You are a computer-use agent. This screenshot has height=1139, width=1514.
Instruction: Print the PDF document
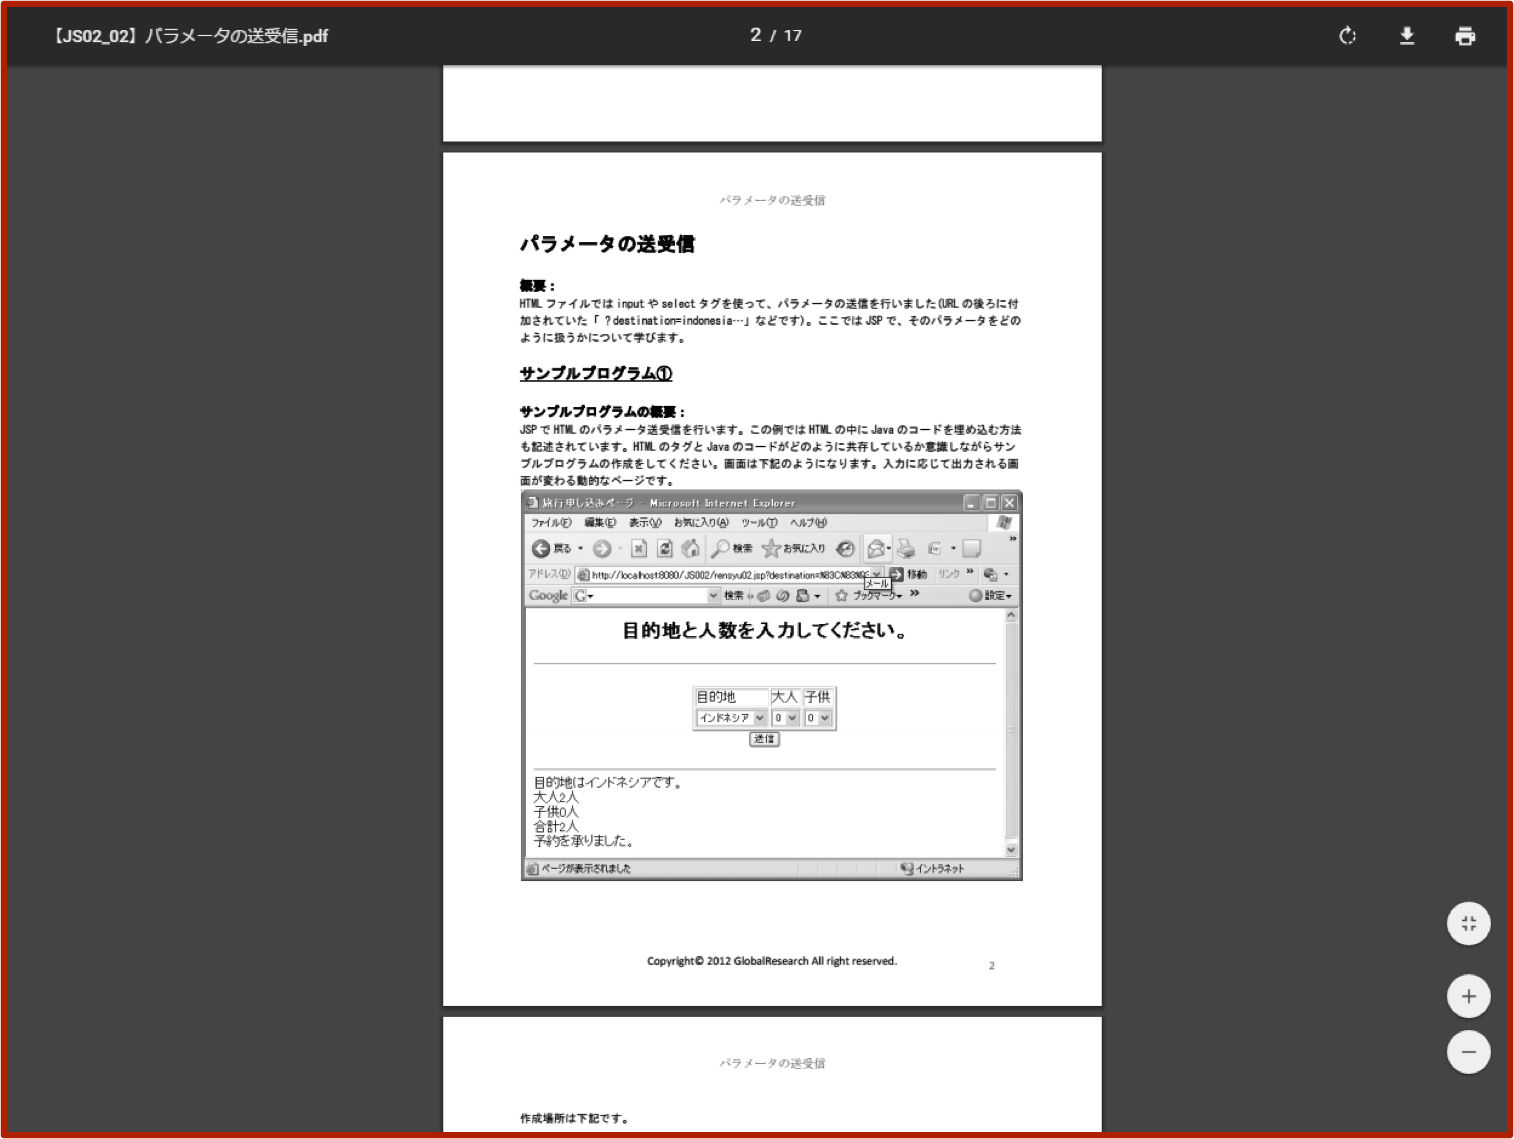pos(1464,36)
